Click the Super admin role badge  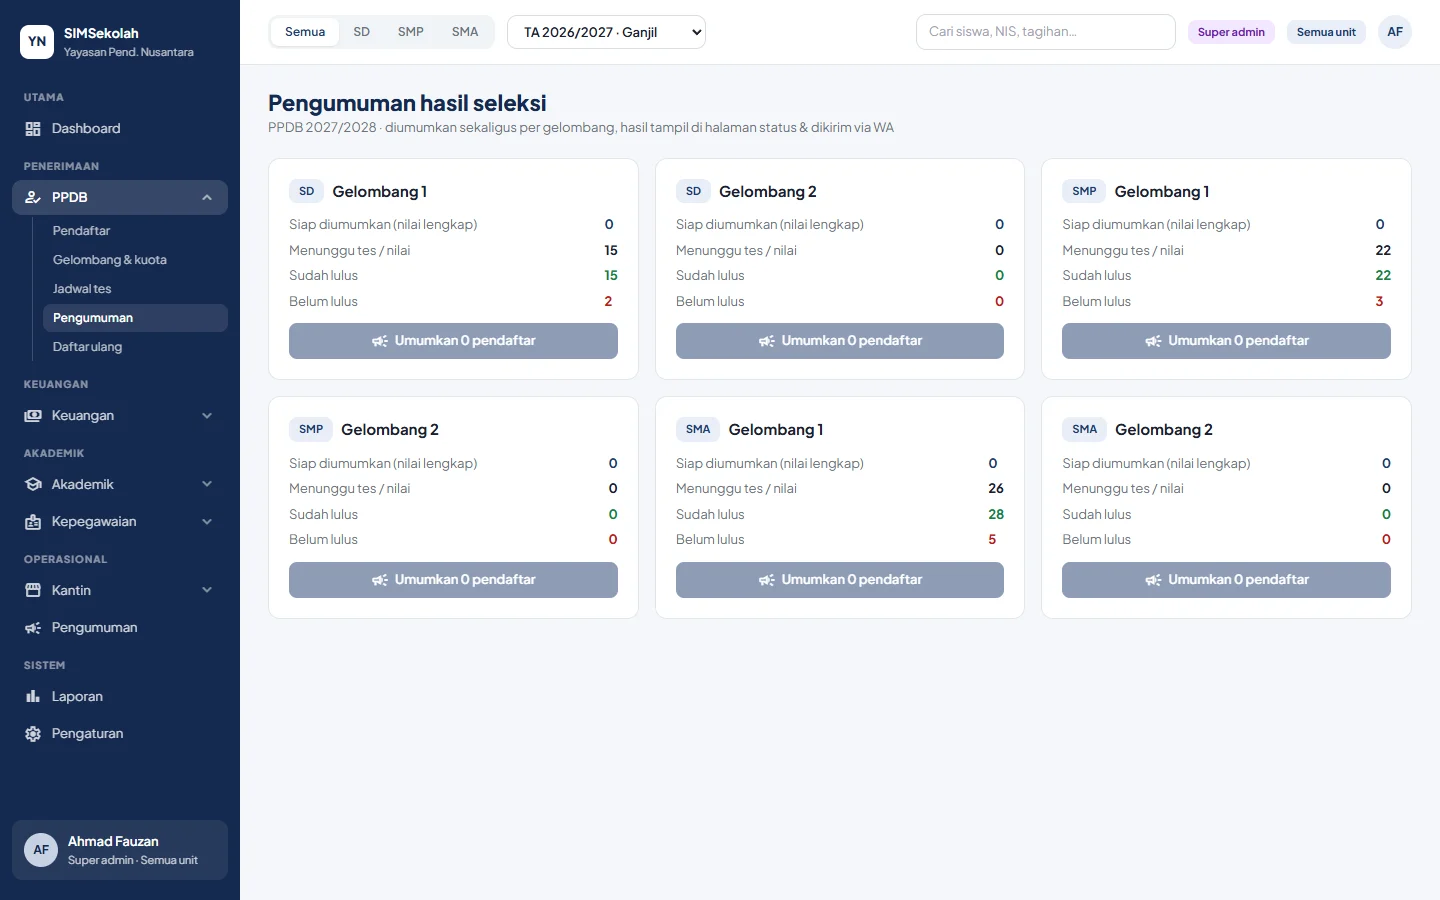point(1231,32)
